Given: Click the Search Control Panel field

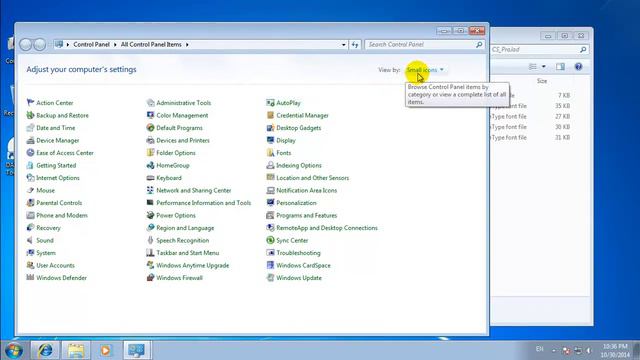Looking at the screenshot, I should coord(424,44).
